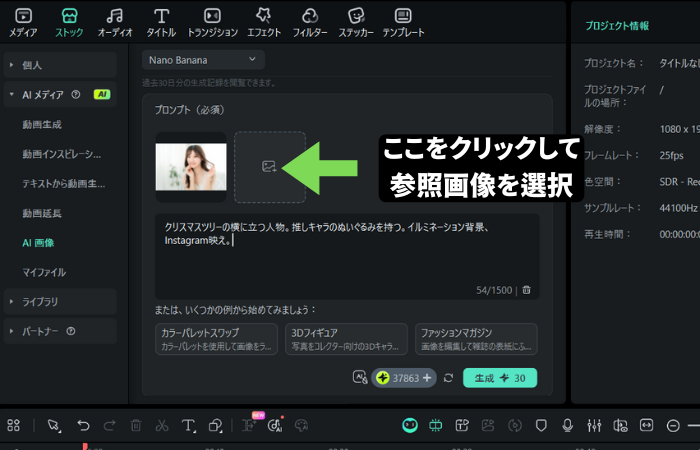Viewport: 700px width, 450px height.
Task: Click the refresh credits icon
Action: (x=449, y=378)
